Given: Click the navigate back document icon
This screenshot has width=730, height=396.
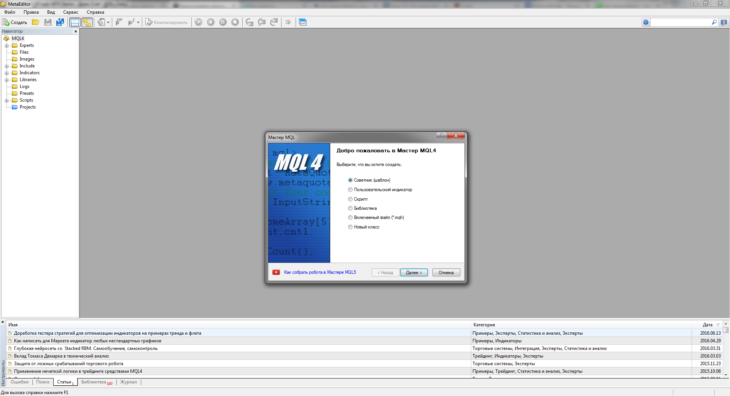Looking at the screenshot, I should pos(101,22).
